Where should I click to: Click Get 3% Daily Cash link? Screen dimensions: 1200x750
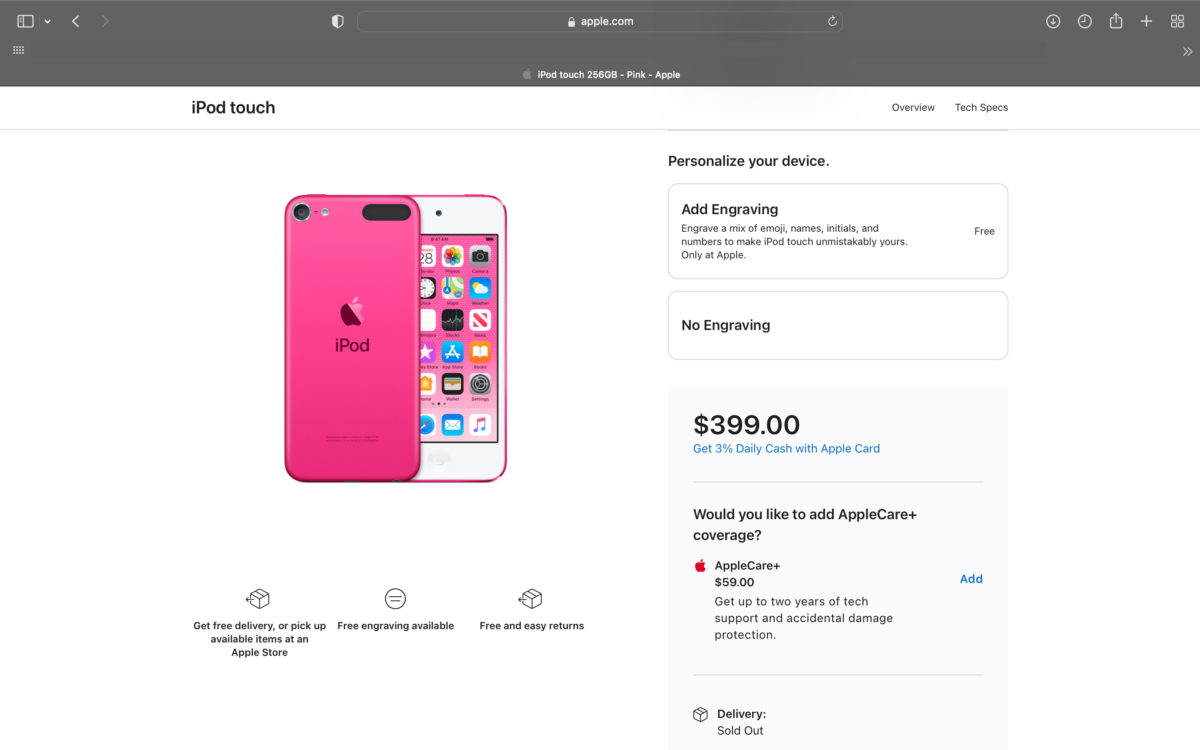pyautogui.click(x=786, y=449)
